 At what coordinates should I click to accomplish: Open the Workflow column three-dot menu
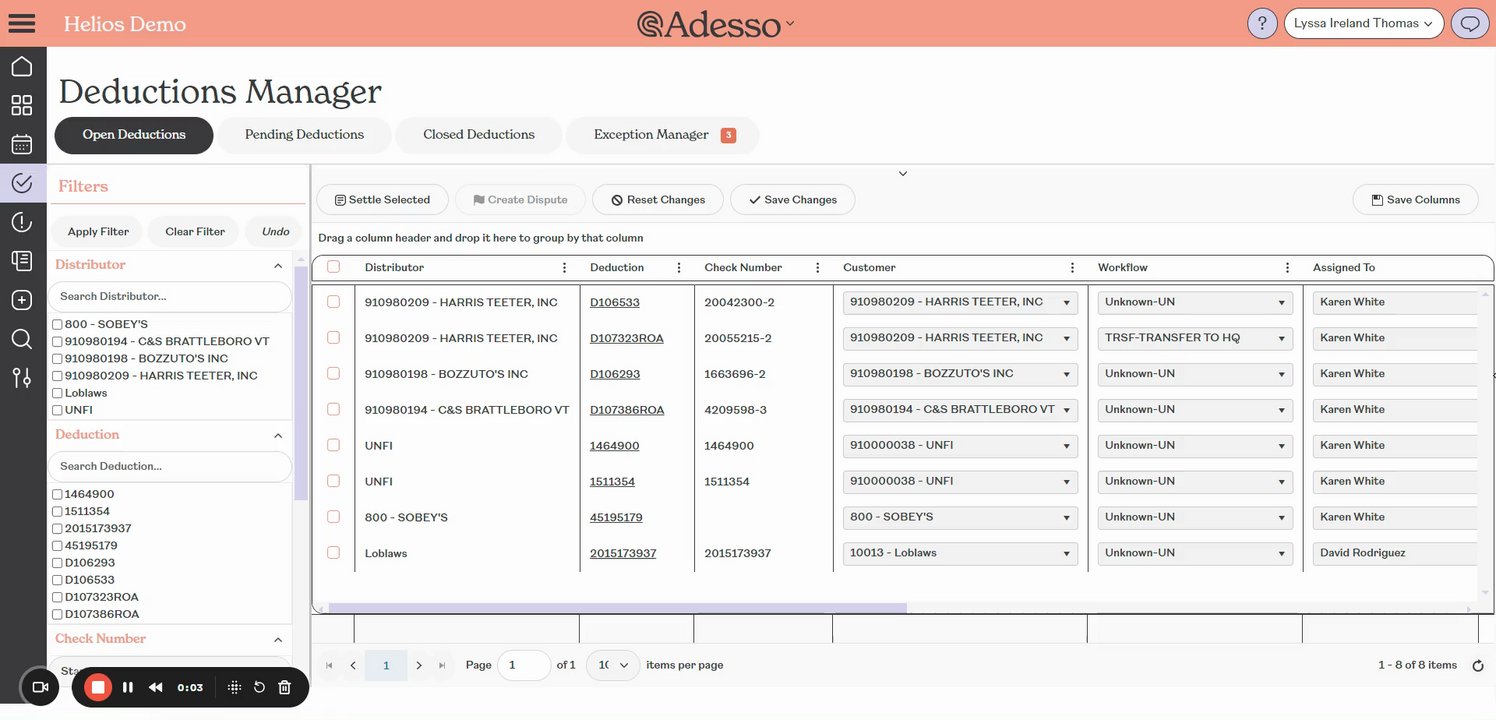[x=1287, y=268]
